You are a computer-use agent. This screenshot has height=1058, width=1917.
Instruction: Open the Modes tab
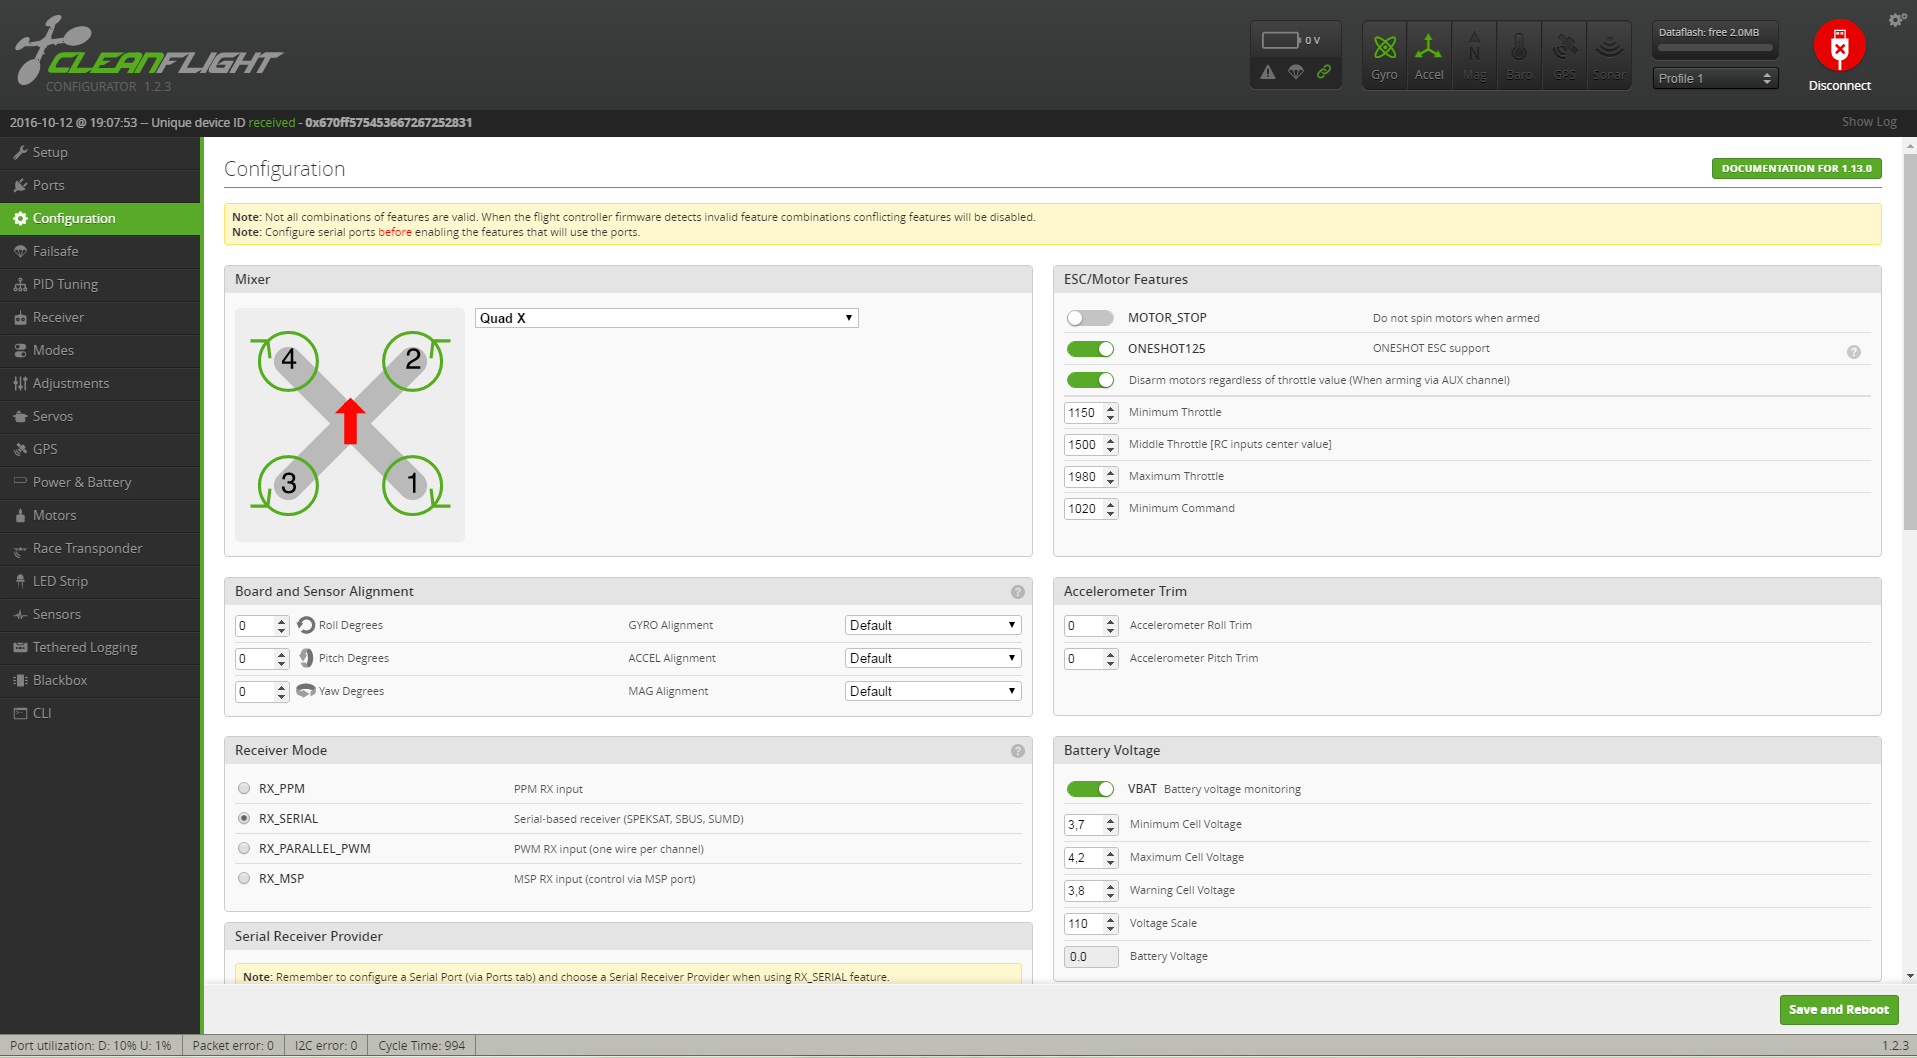pyautogui.click(x=100, y=350)
